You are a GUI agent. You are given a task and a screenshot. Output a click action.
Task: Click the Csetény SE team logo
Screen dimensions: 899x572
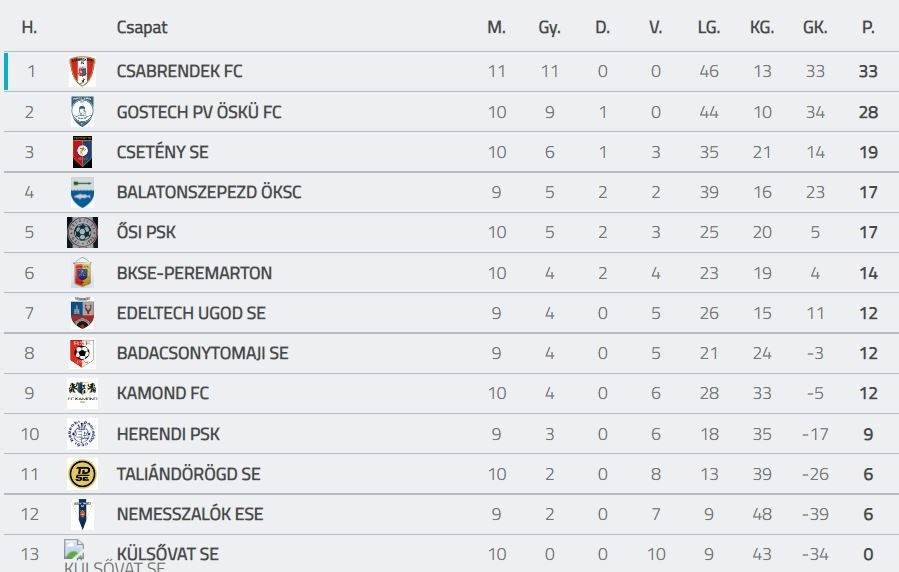[82, 152]
